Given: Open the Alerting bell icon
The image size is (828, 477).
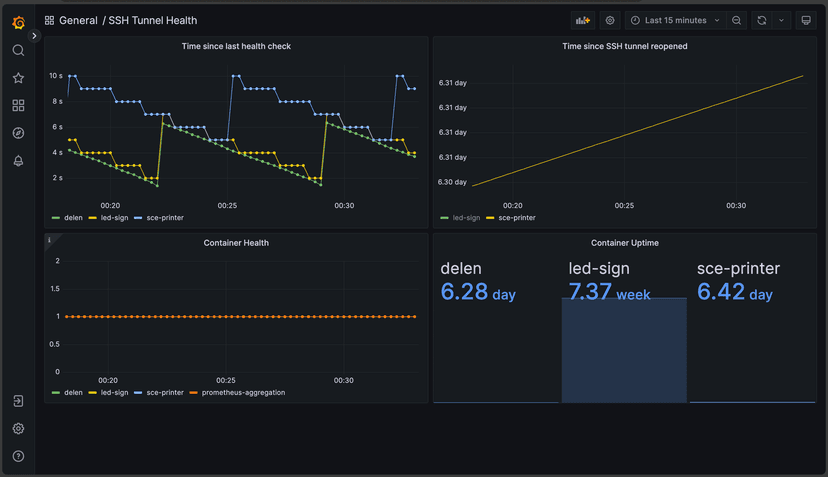Looking at the screenshot, I should point(18,161).
